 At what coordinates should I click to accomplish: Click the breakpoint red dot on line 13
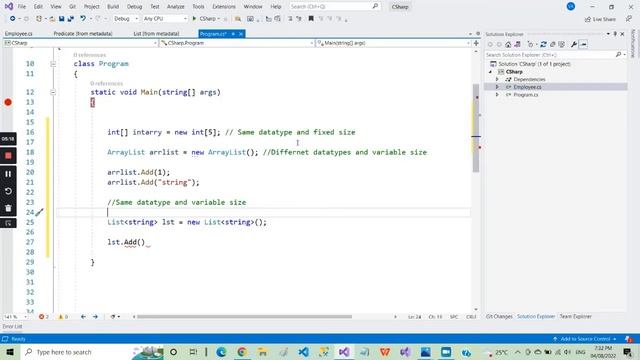pyautogui.click(x=8, y=102)
